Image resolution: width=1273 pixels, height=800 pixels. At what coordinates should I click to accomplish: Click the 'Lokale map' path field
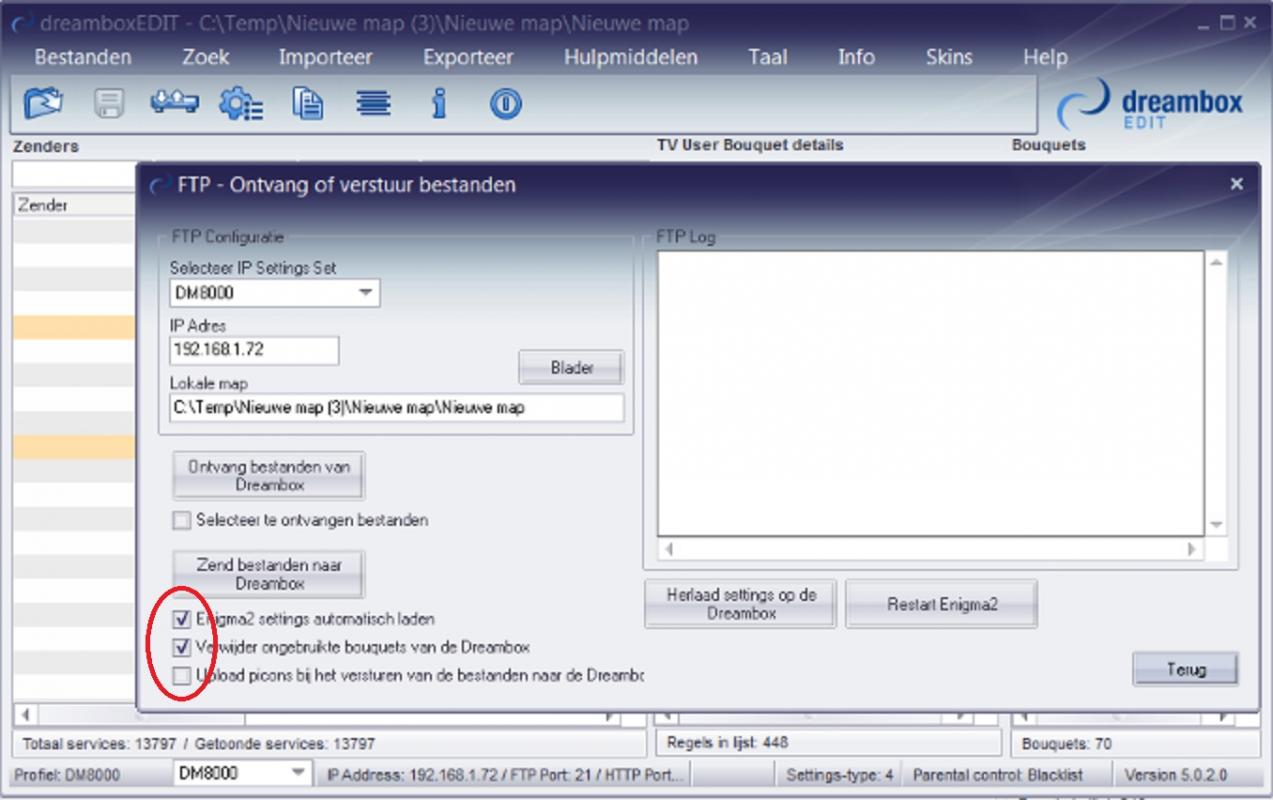click(x=397, y=407)
